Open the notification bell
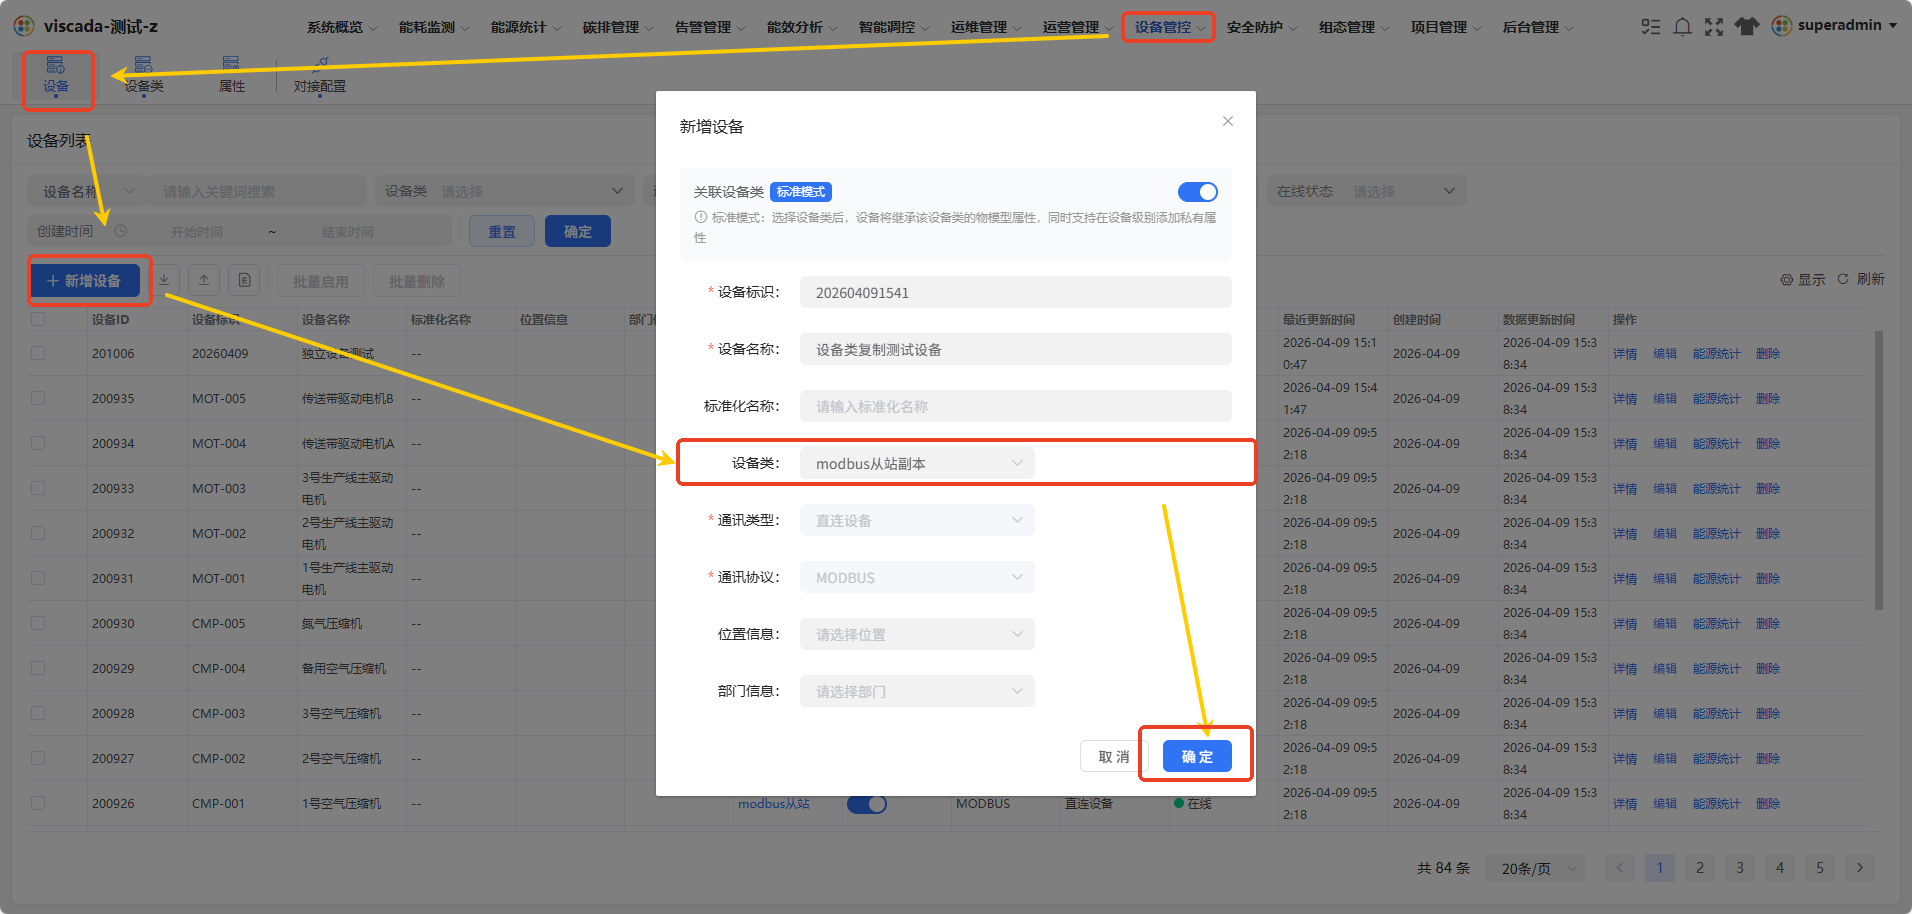This screenshot has width=1912, height=914. click(1682, 27)
